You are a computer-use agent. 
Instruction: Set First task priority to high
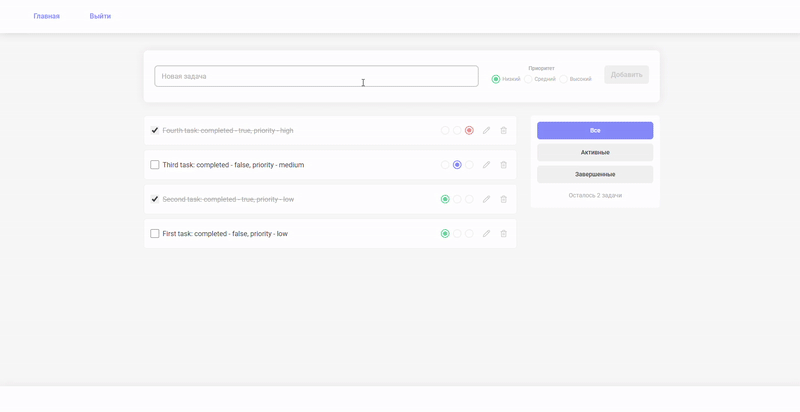pyautogui.click(x=469, y=234)
